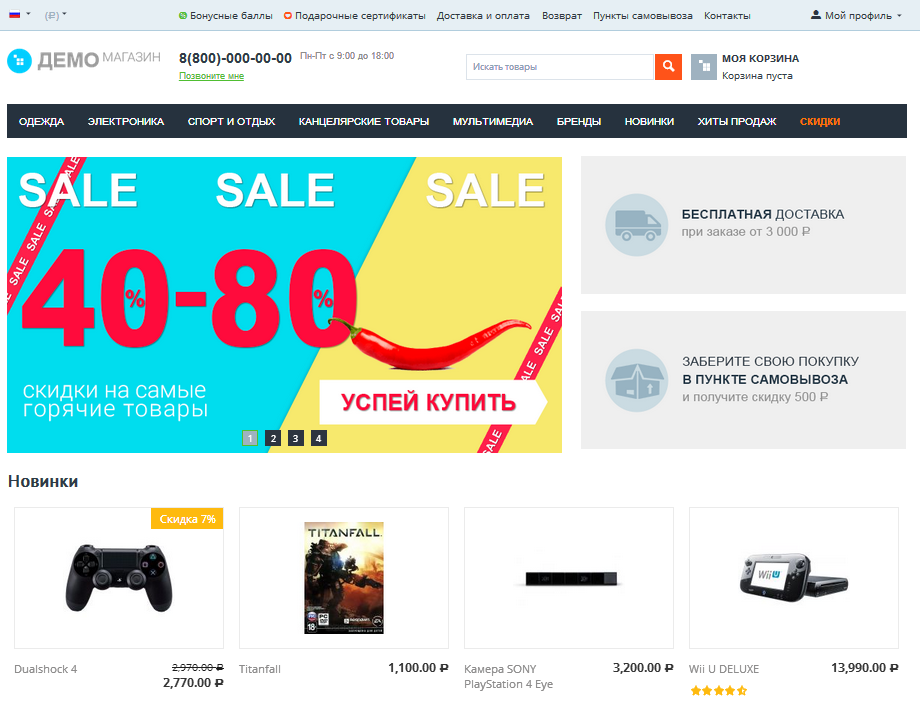Click the pickup point box icon
The width and height of the screenshot is (920, 722).
(x=637, y=381)
